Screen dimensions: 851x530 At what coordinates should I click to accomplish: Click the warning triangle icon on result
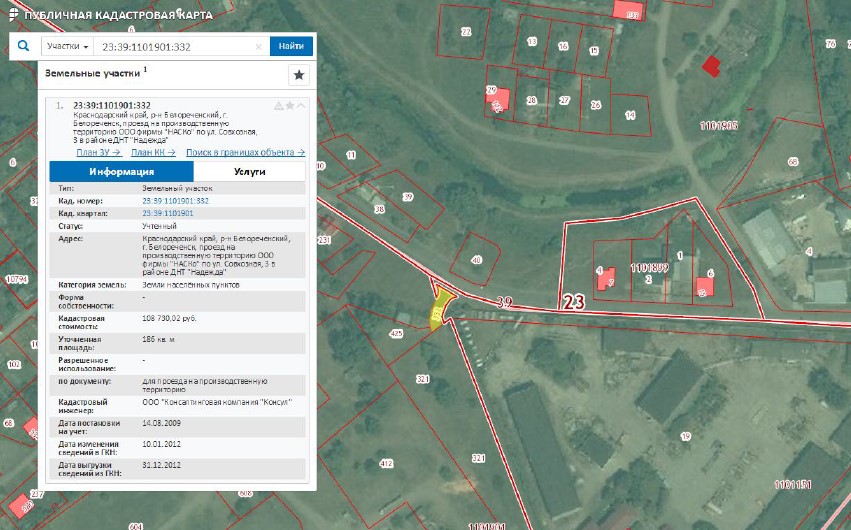278,106
